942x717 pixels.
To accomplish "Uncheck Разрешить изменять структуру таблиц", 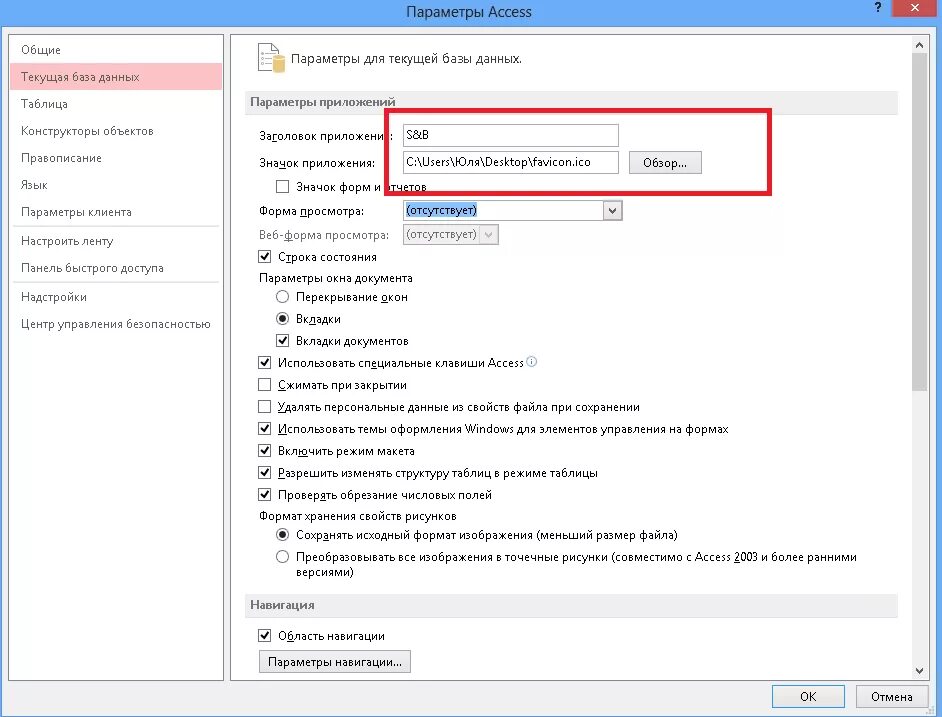I will click(264, 472).
